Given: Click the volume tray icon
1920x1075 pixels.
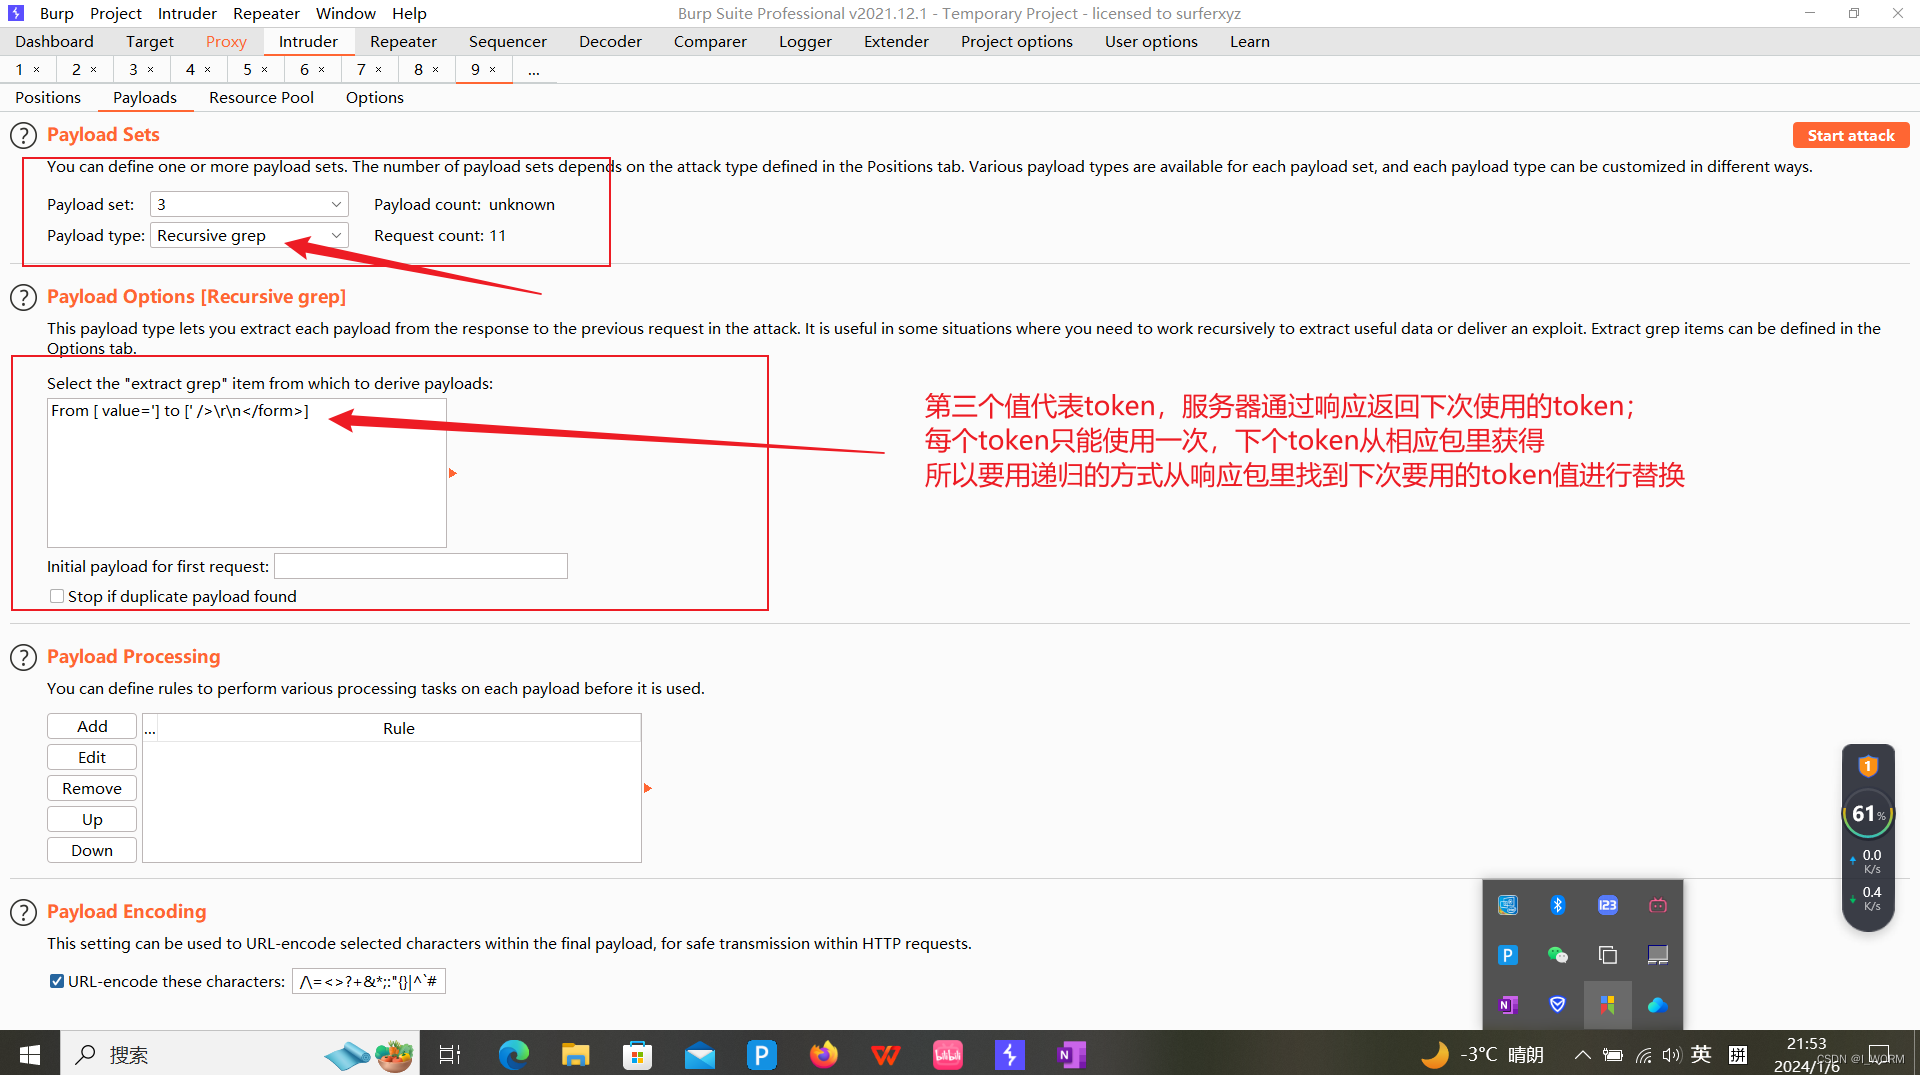Looking at the screenshot, I should pos(1671,1055).
